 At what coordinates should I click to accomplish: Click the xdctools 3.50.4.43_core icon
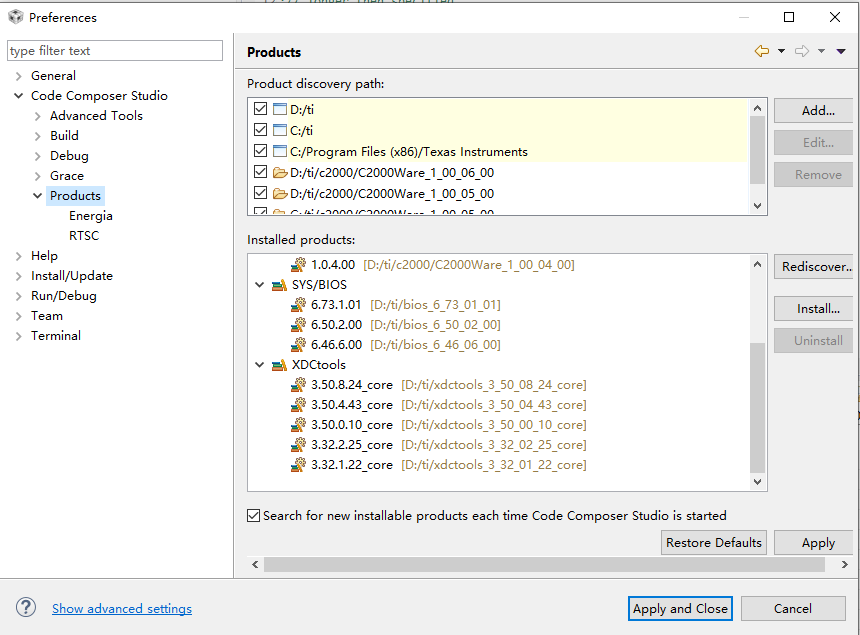pos(298,405)
